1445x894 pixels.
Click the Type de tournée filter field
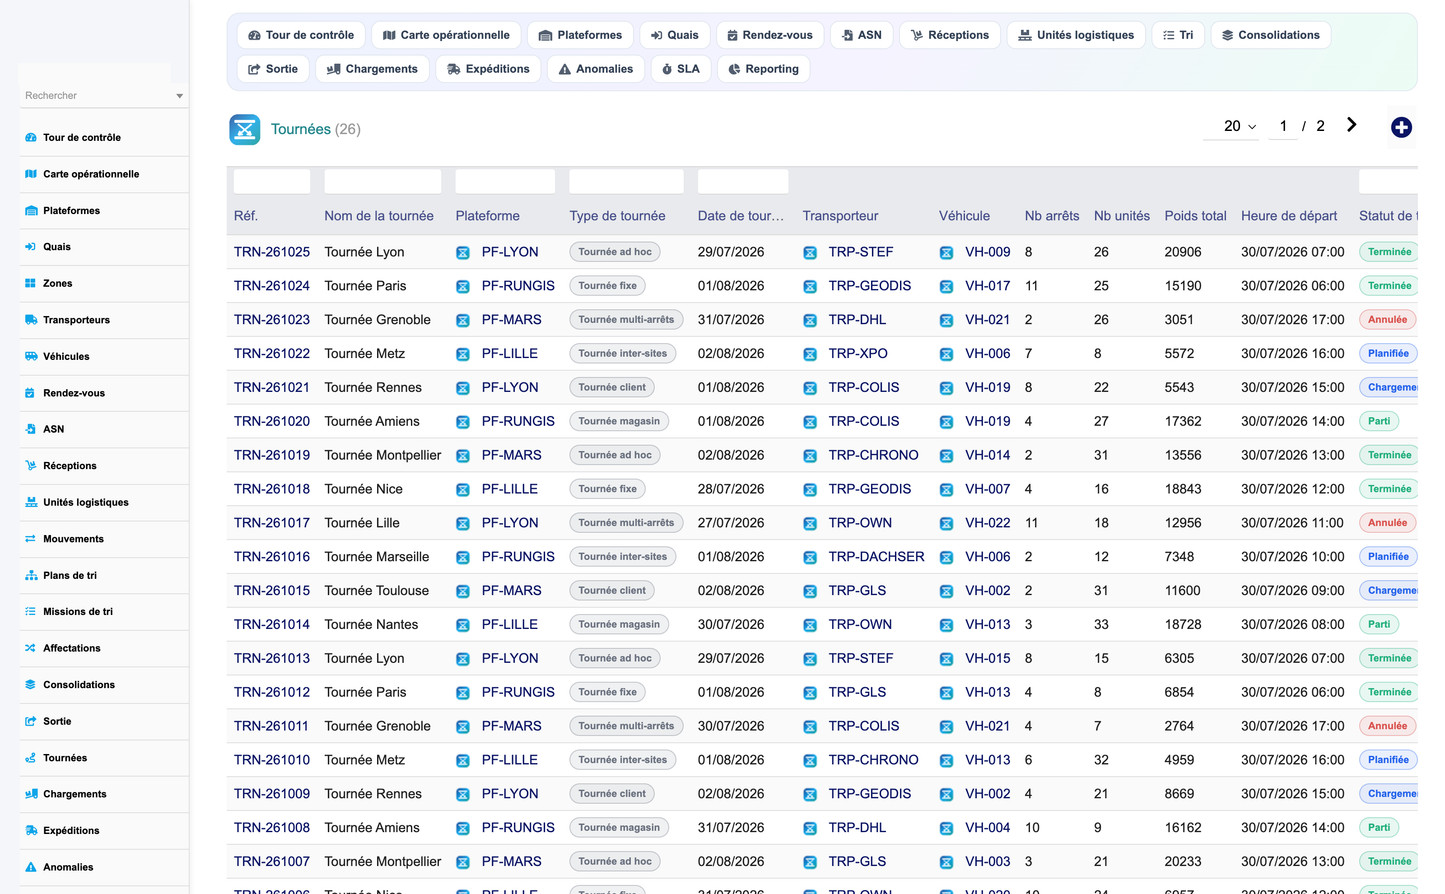[626, 181]
